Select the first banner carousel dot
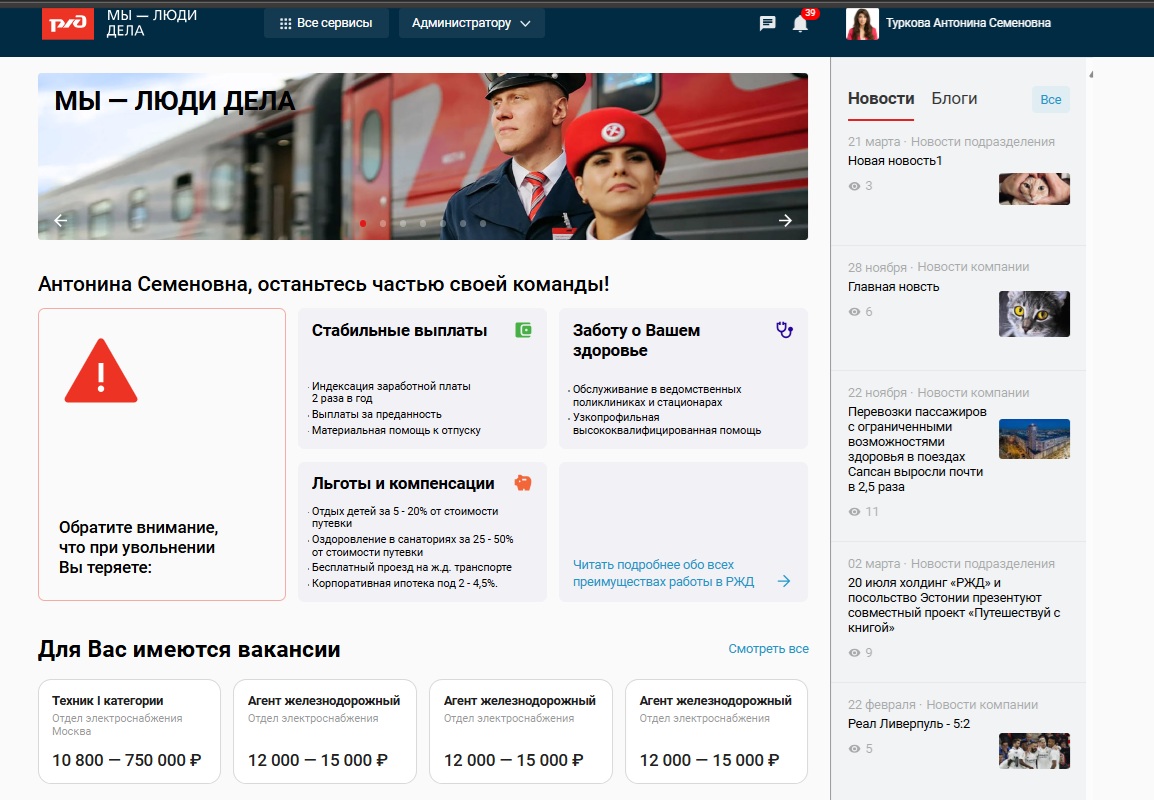1154x806 pixels. coord(363,224)
